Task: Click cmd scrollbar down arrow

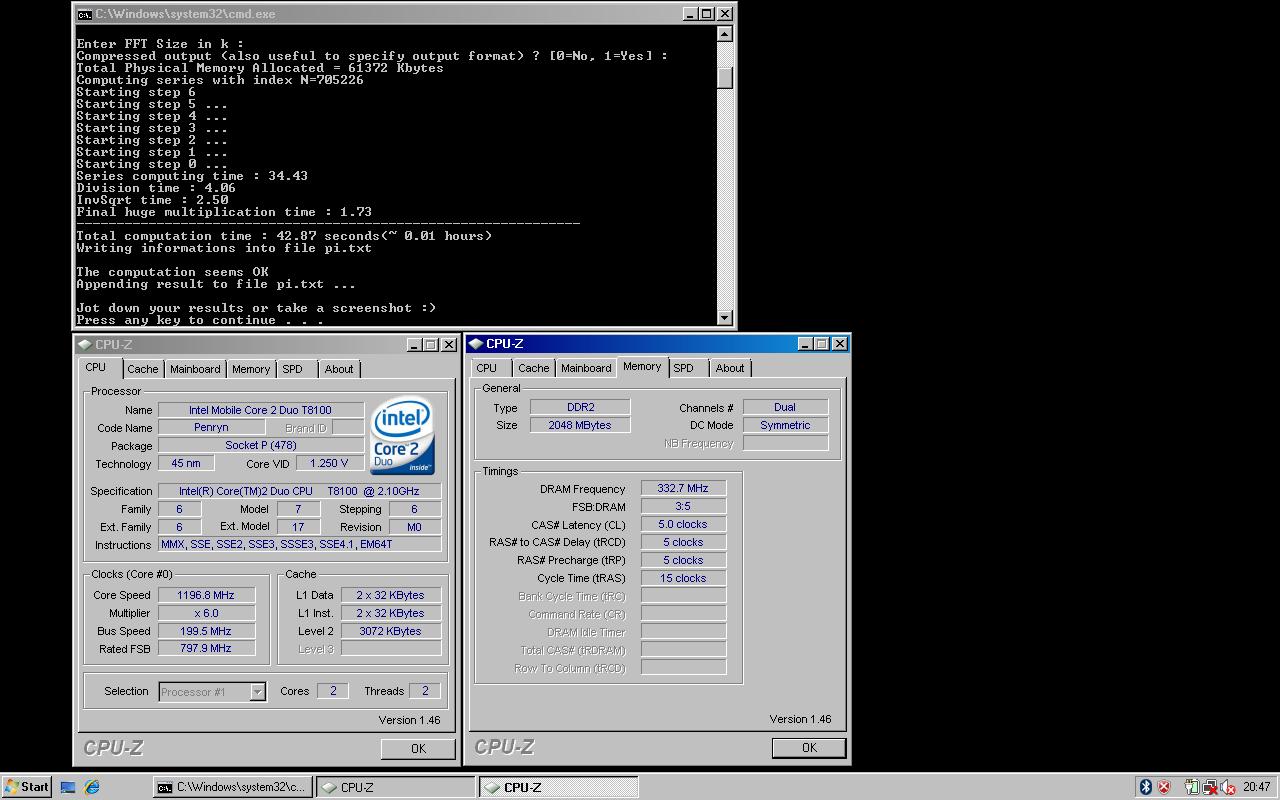Action: pyautogui.click(x=725, y=318)
